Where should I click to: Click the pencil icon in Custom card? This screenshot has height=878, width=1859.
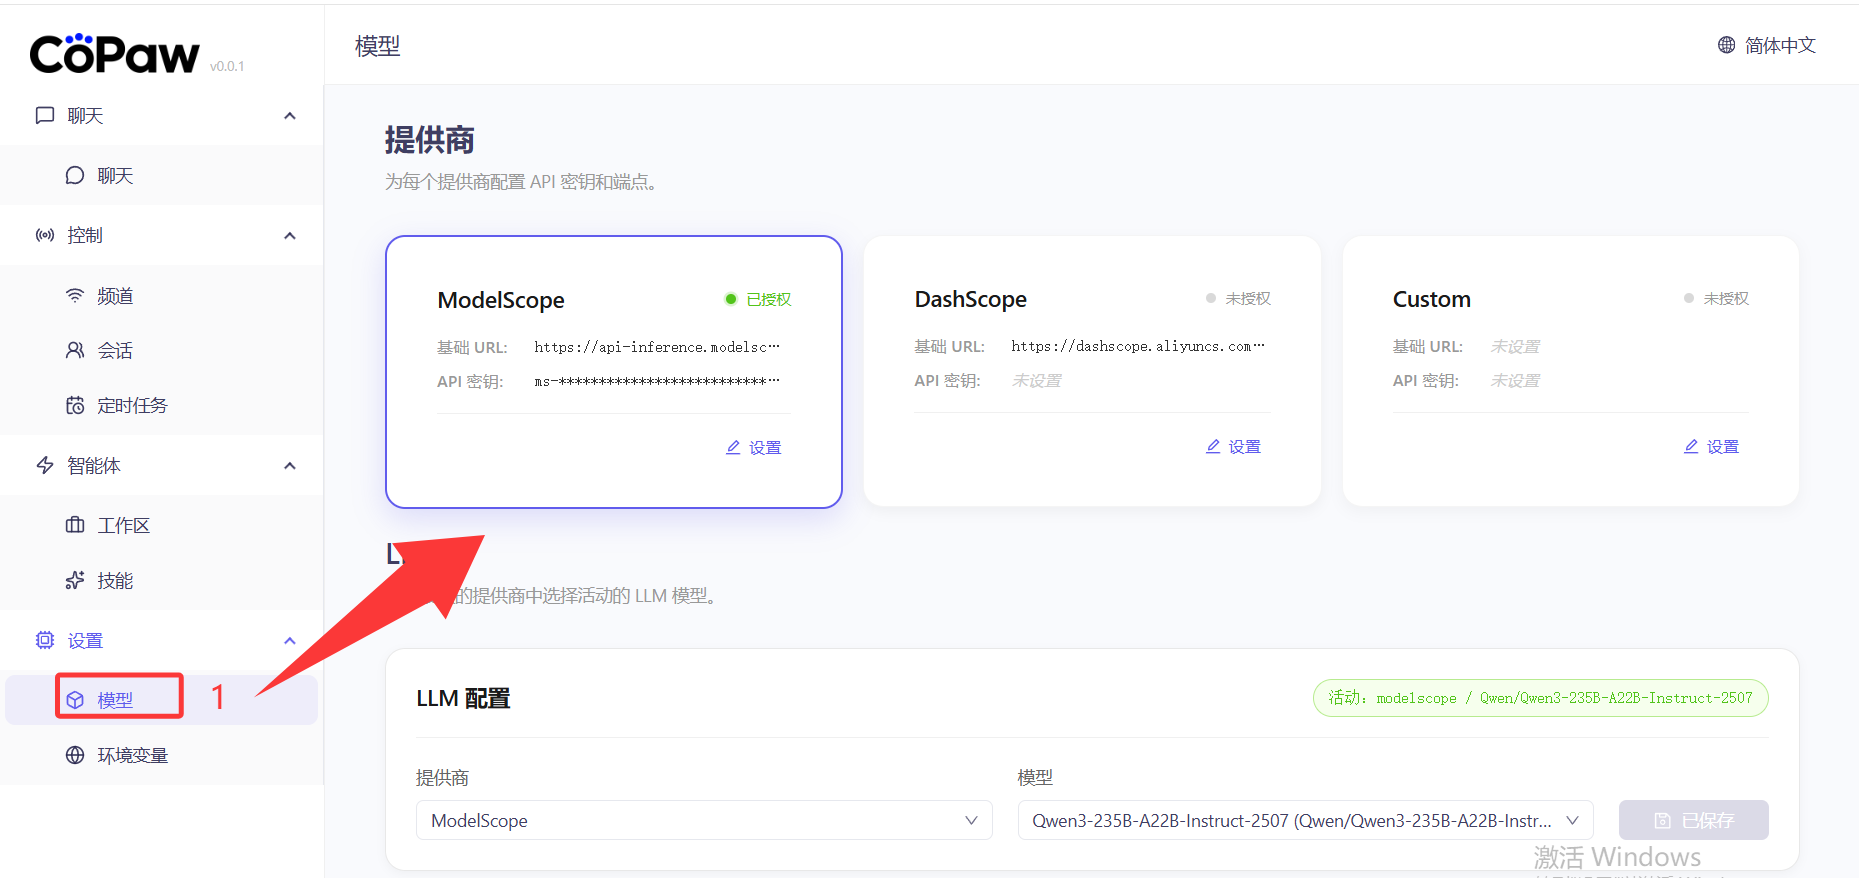pyautogui.click(x=1691, y=446)
